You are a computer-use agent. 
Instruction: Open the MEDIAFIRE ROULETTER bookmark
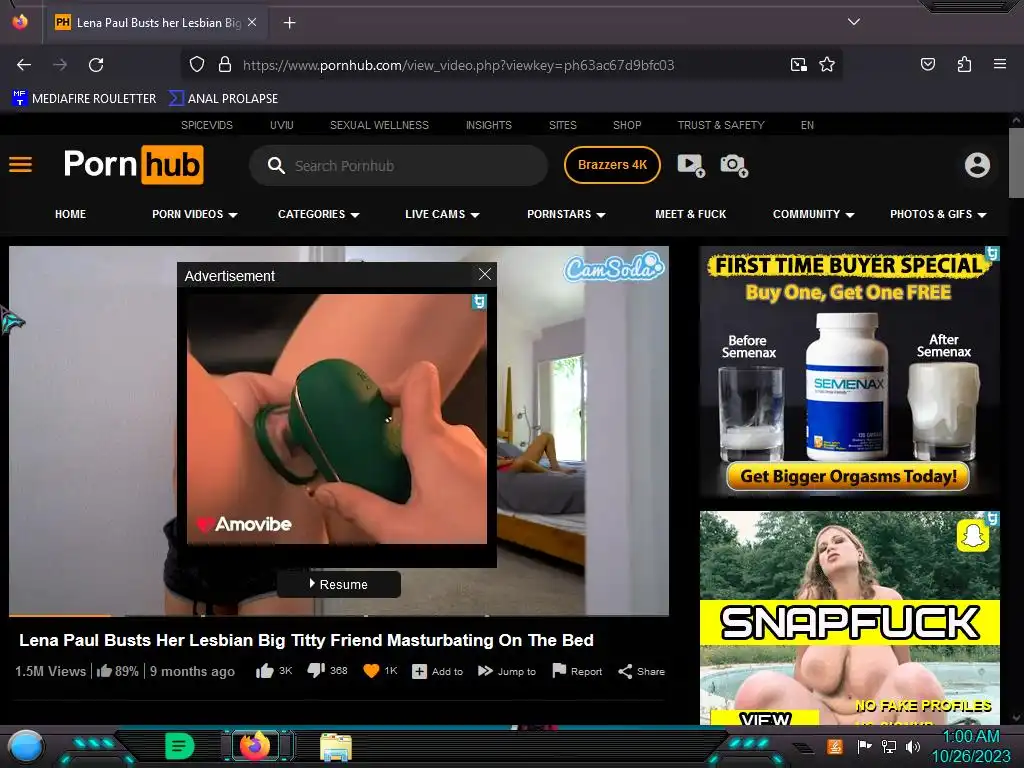pos(84,99)
